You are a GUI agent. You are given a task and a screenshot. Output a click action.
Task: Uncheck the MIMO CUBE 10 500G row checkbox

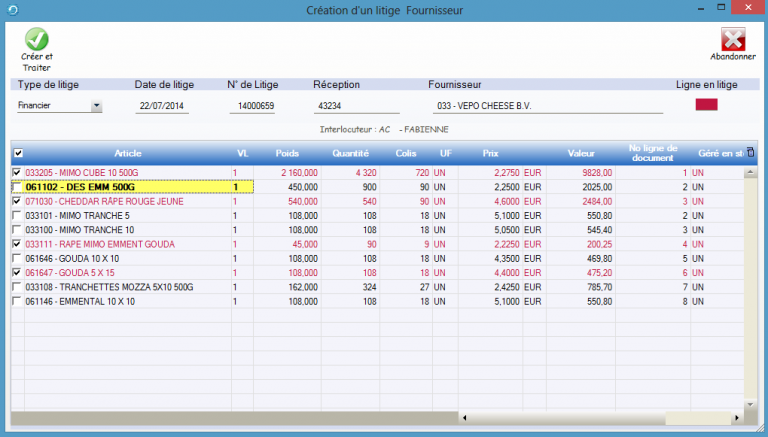pos(17,173)
